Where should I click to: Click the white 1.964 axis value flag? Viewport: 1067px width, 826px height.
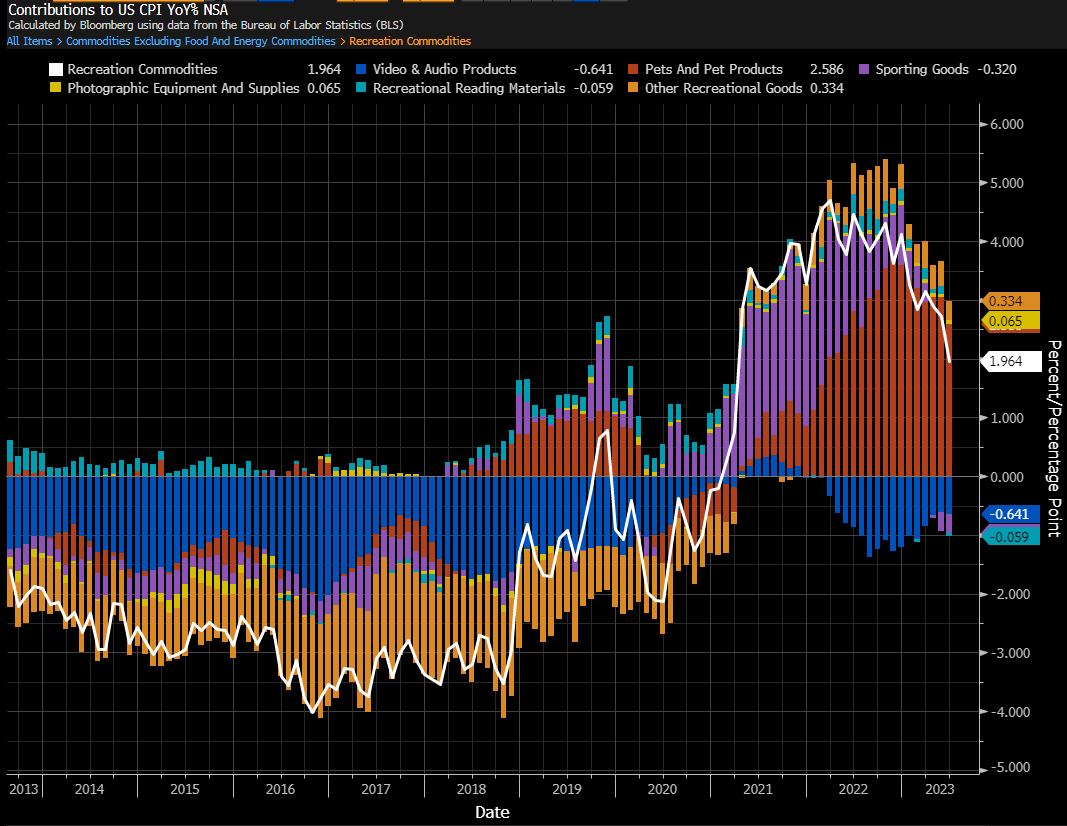pos(1011,361)
